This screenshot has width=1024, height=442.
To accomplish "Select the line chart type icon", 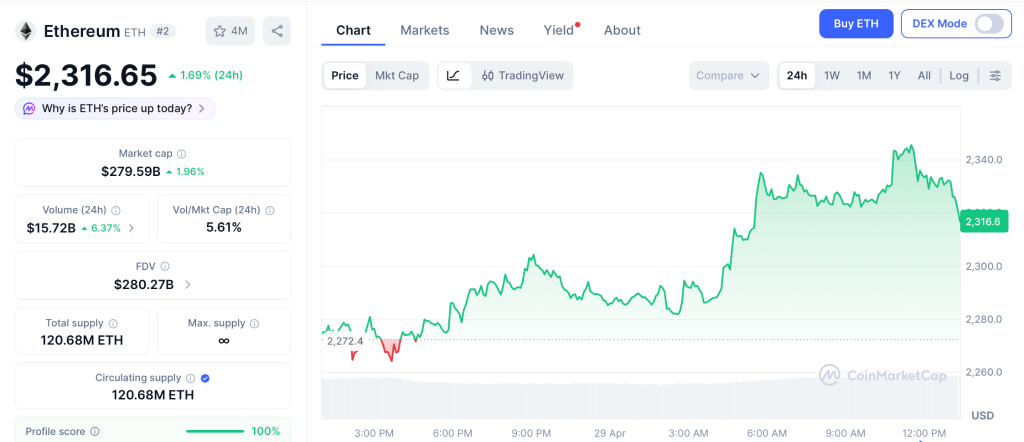I will pos(453,76).
